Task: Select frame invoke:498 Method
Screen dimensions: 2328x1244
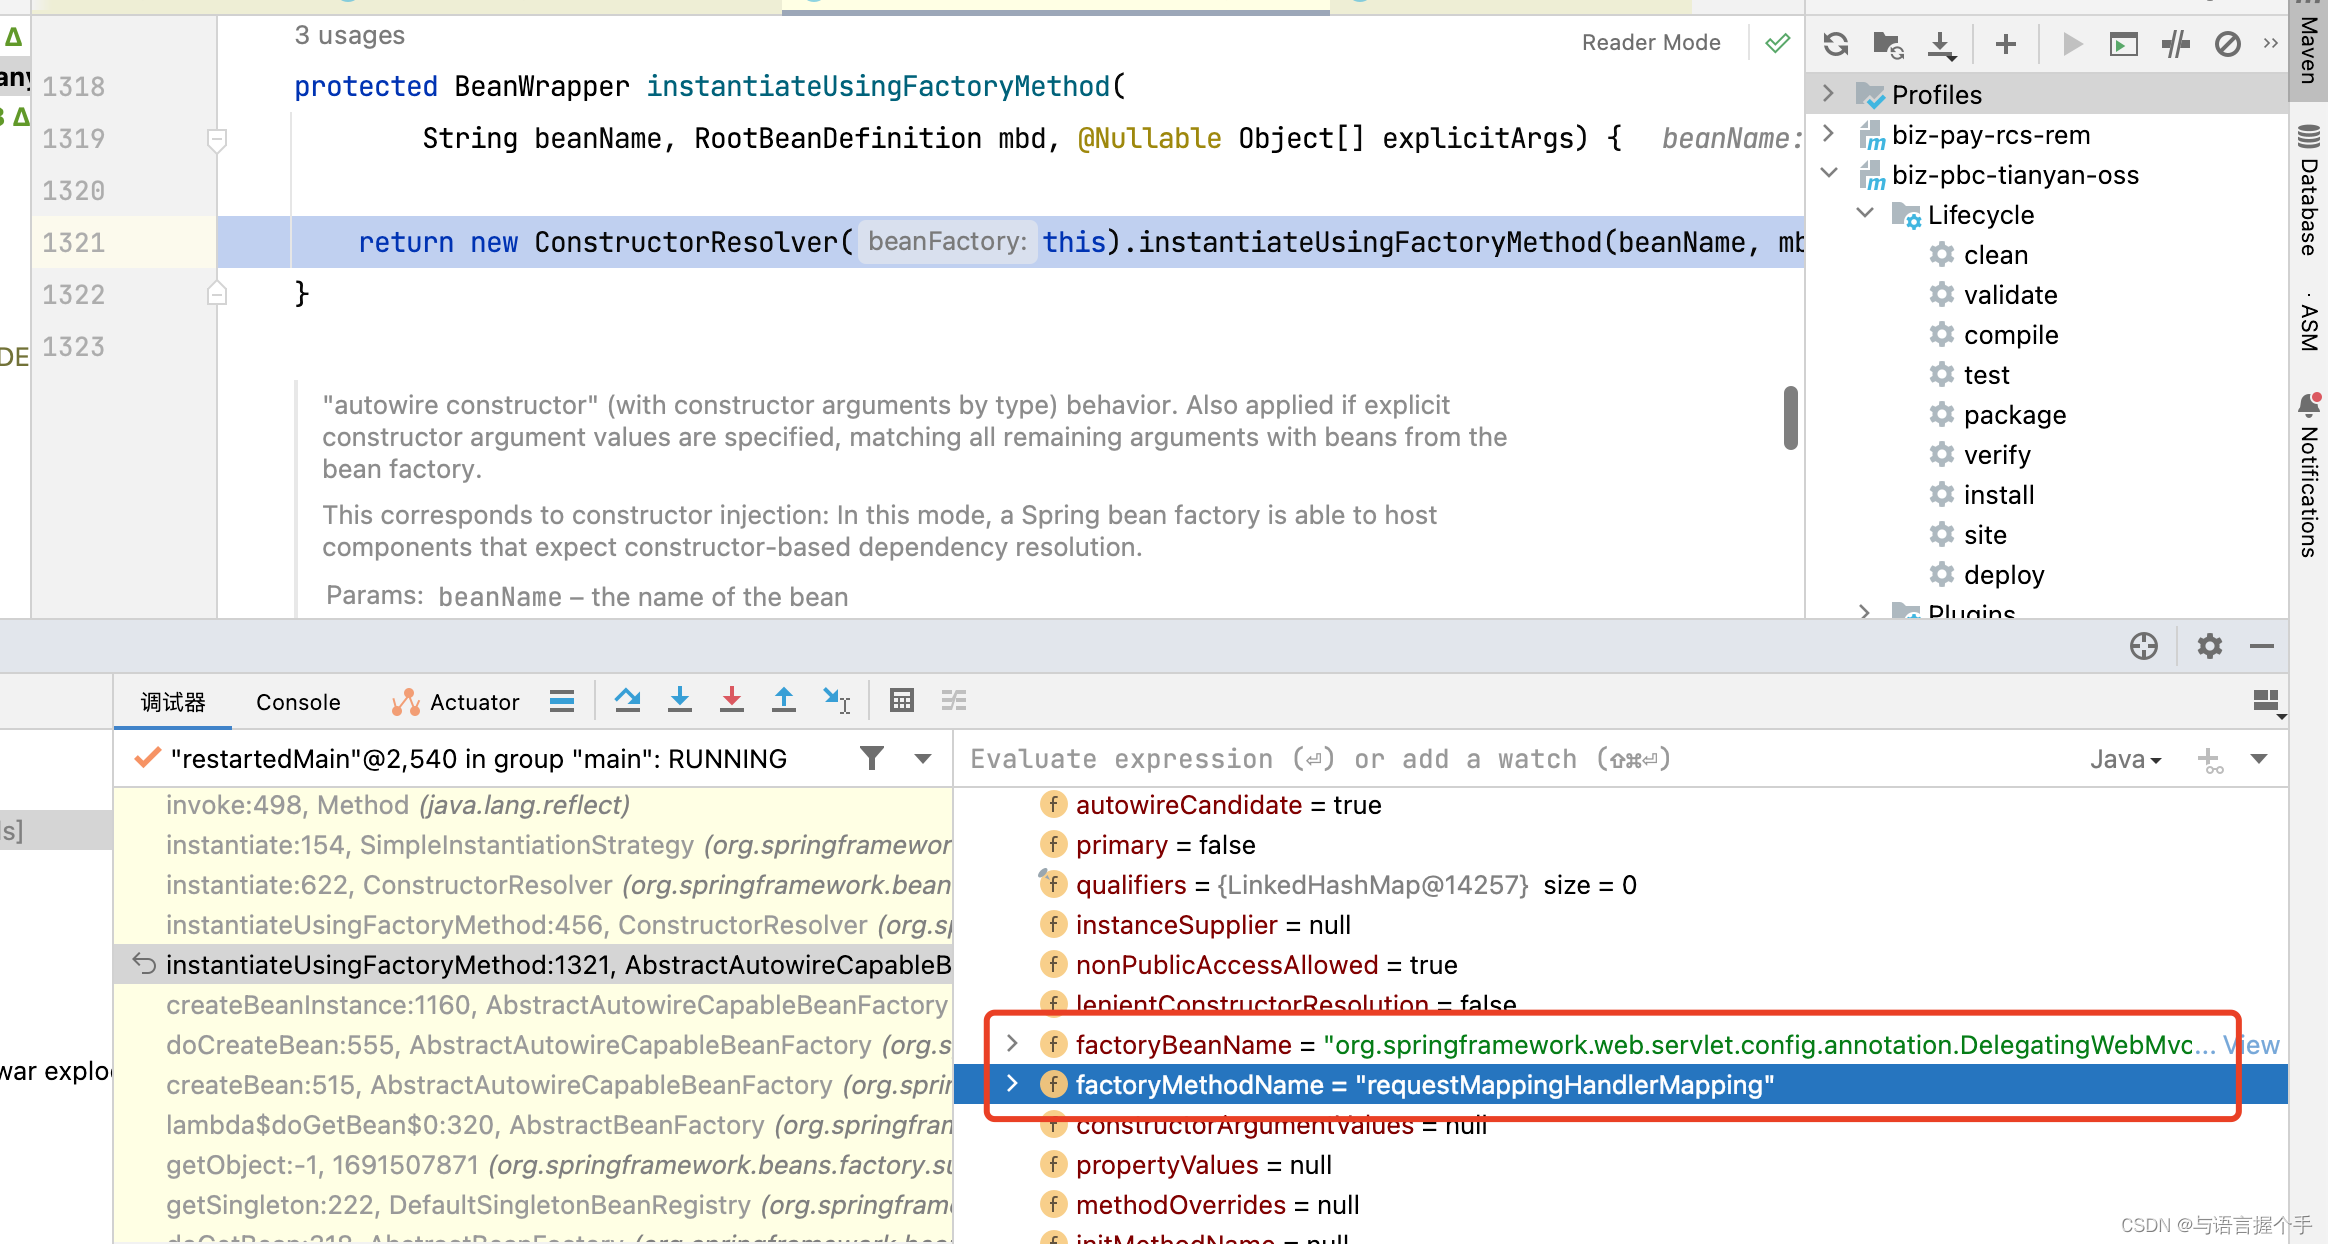Action: click(x=533, y=805)
